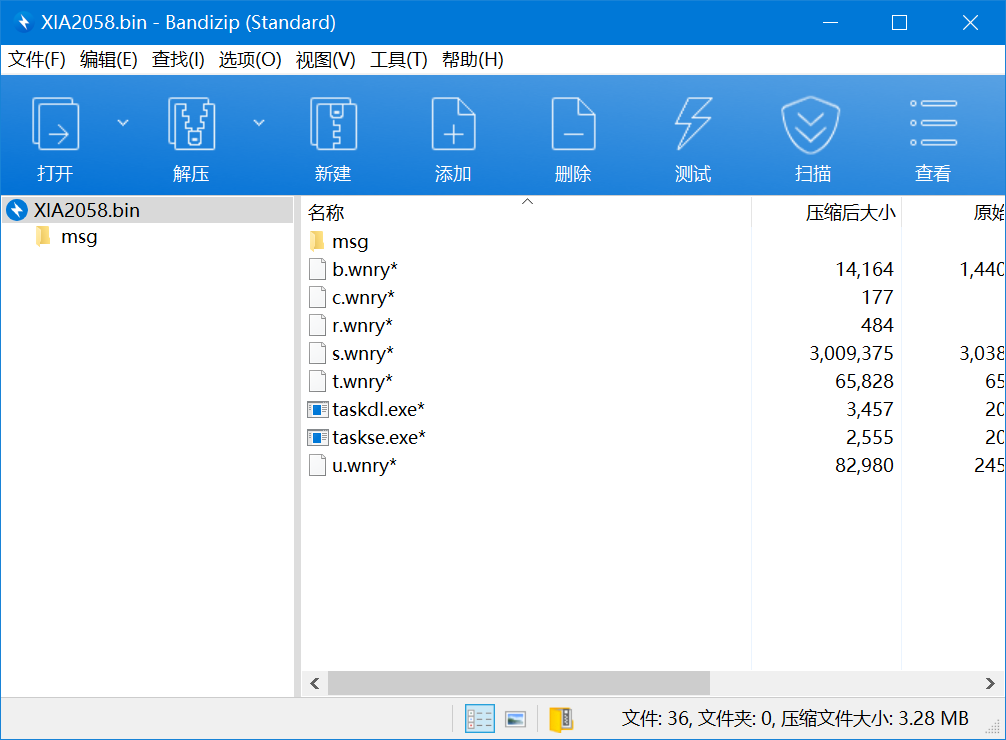1006x740 pixels.
Task: Open the View (查看) list icon
Action: click(932, 125)
